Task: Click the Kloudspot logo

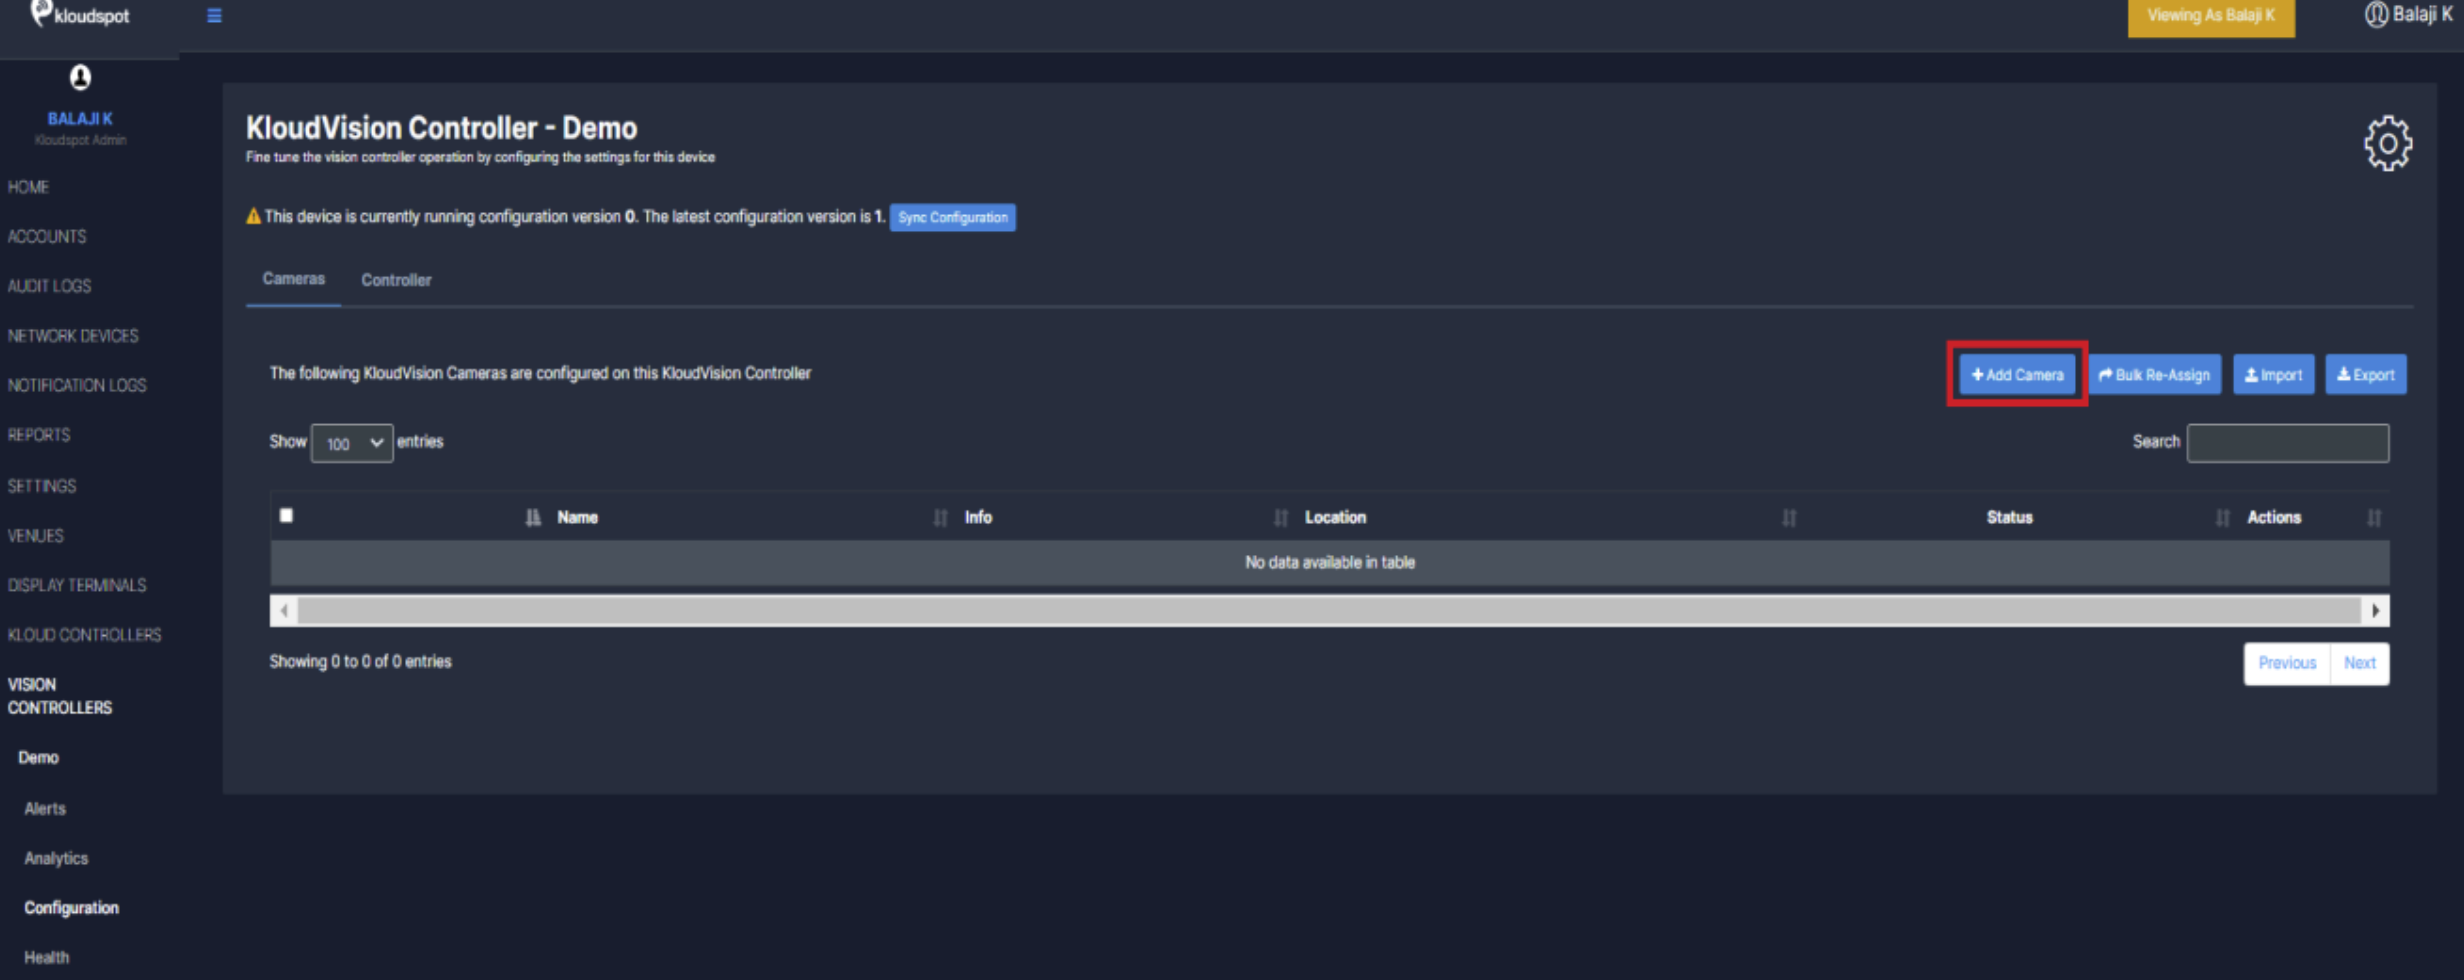Action: [x=80, y=14]
